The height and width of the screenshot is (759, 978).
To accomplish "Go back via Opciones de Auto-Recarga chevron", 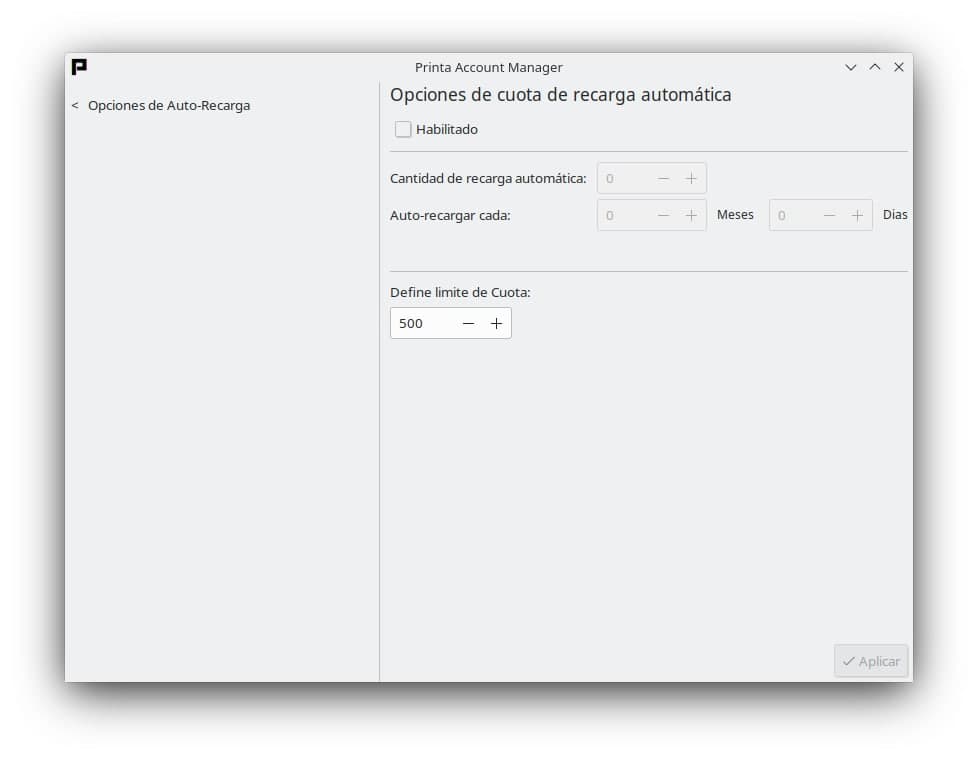I will 75,105.
